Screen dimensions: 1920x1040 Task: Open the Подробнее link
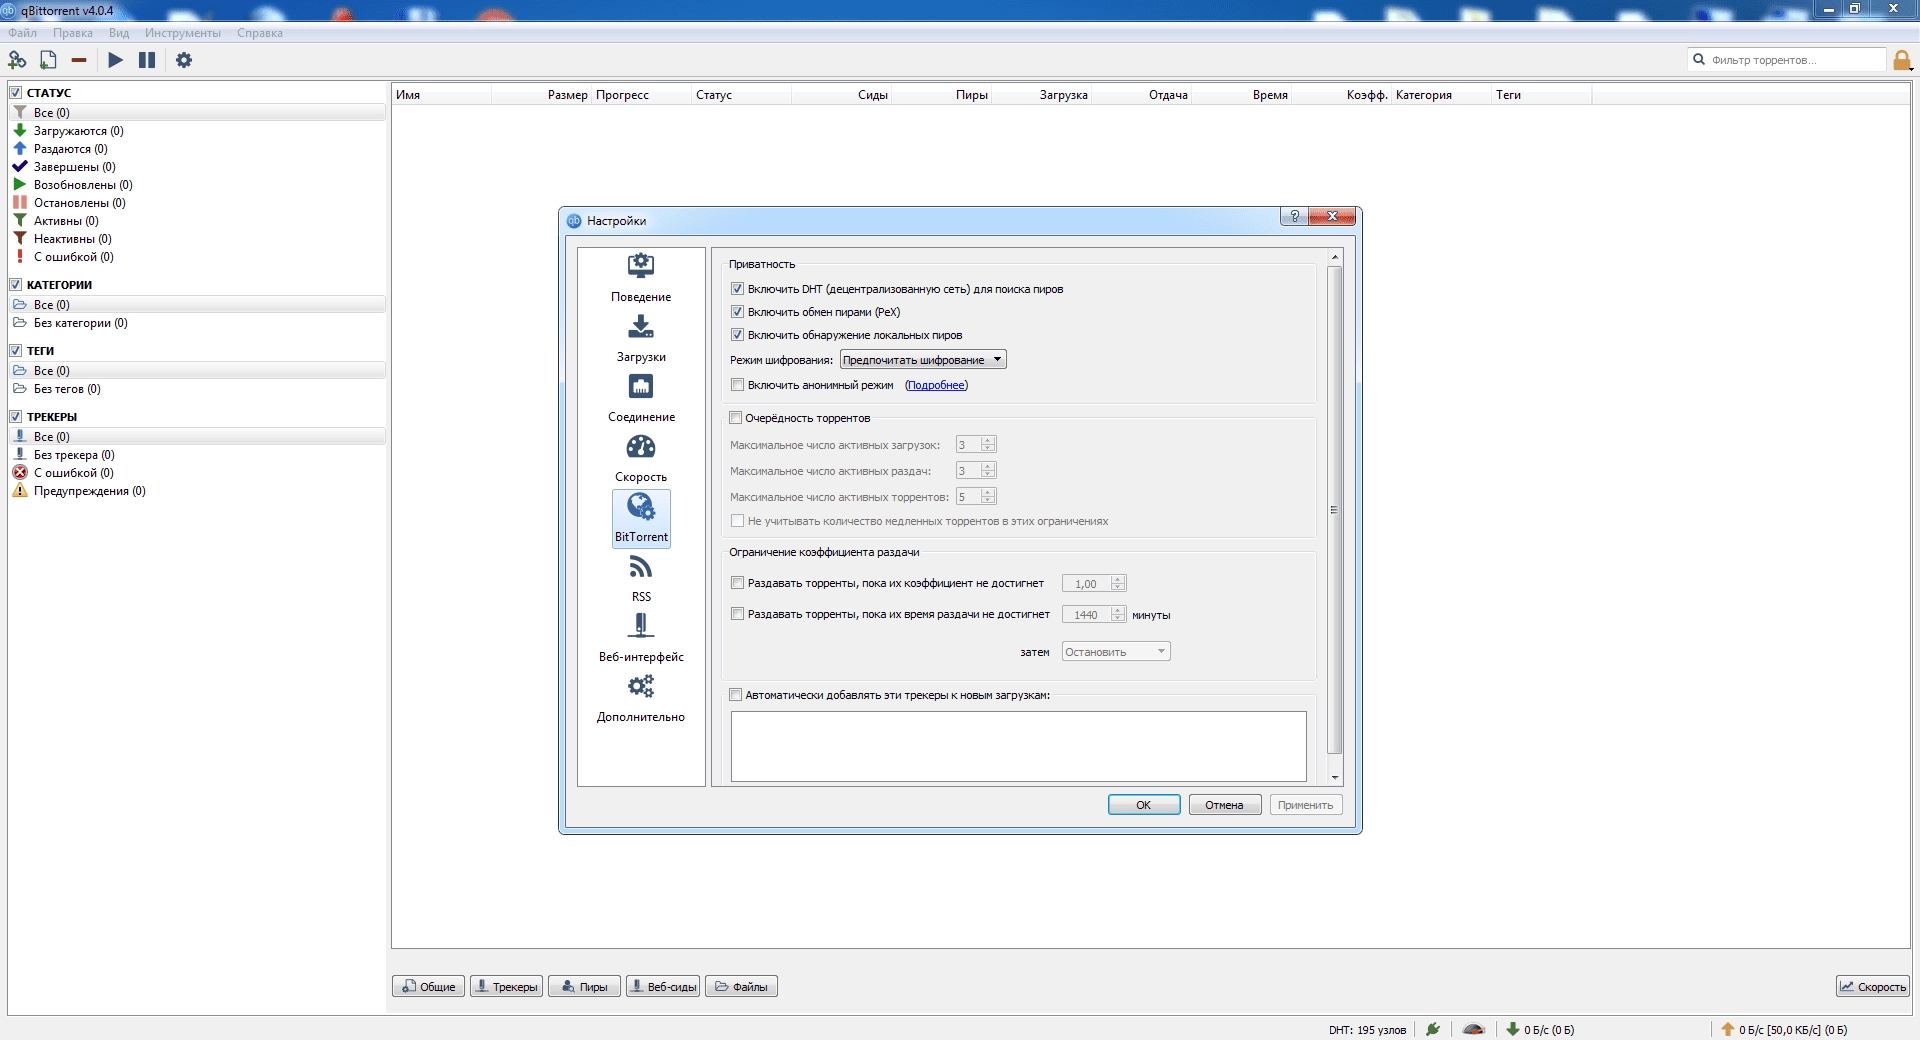(936, 385)
